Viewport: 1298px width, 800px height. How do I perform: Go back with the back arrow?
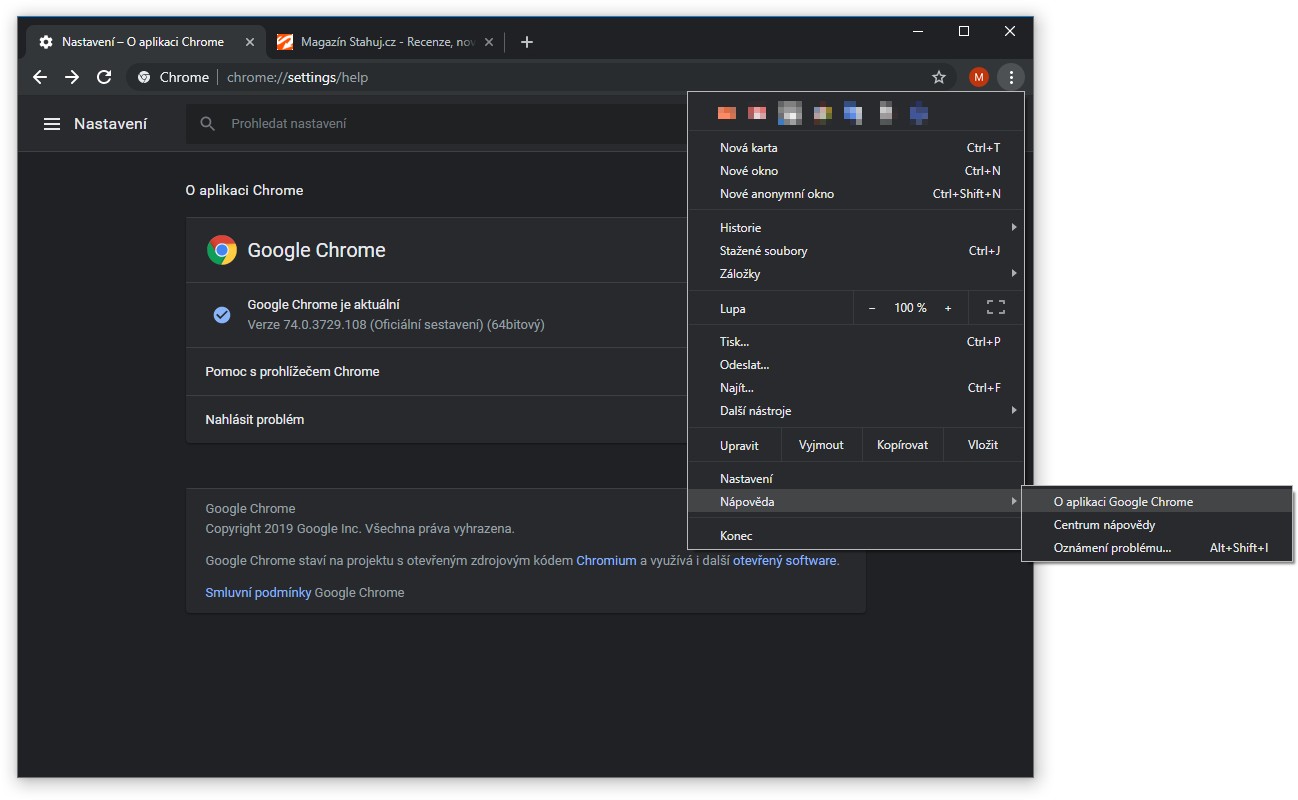pos(40,77)
